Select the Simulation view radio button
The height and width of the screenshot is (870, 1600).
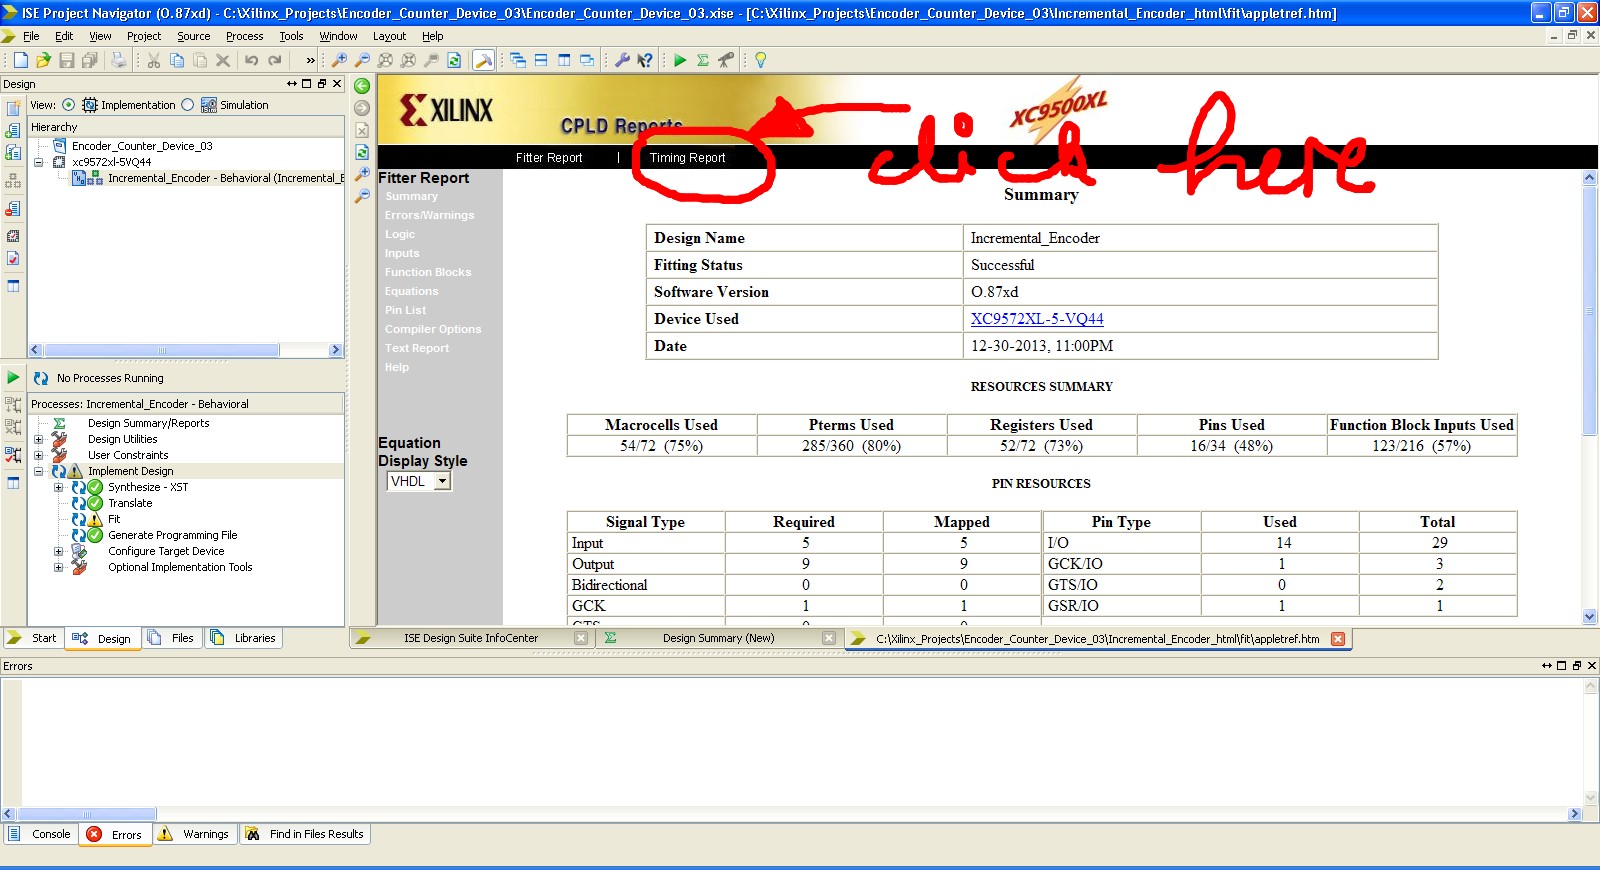[187, 105]
